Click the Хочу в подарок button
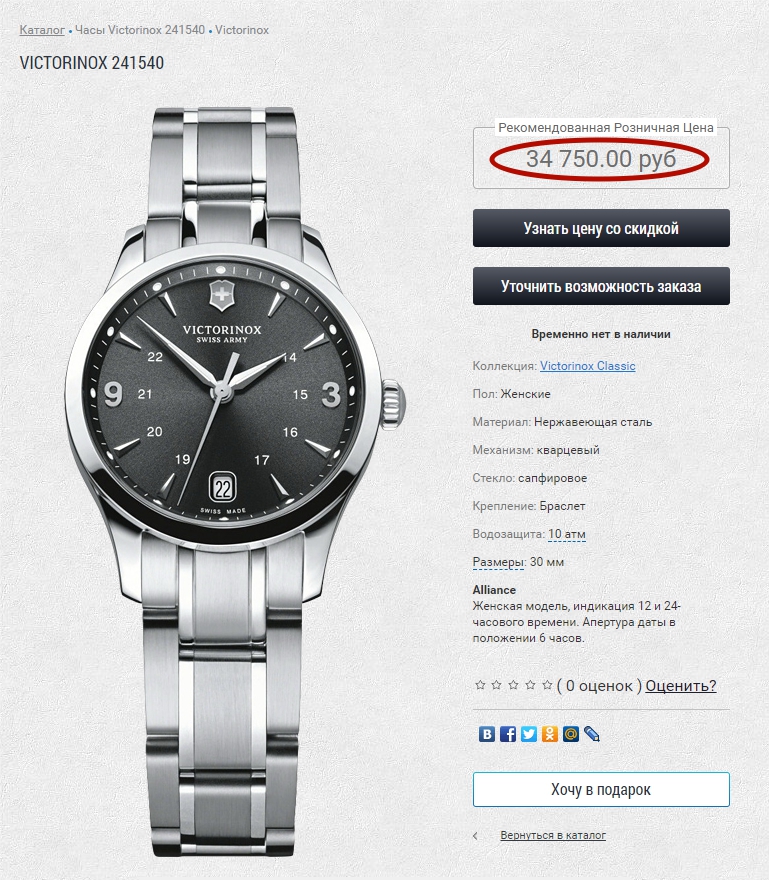 tap(601, 790)
